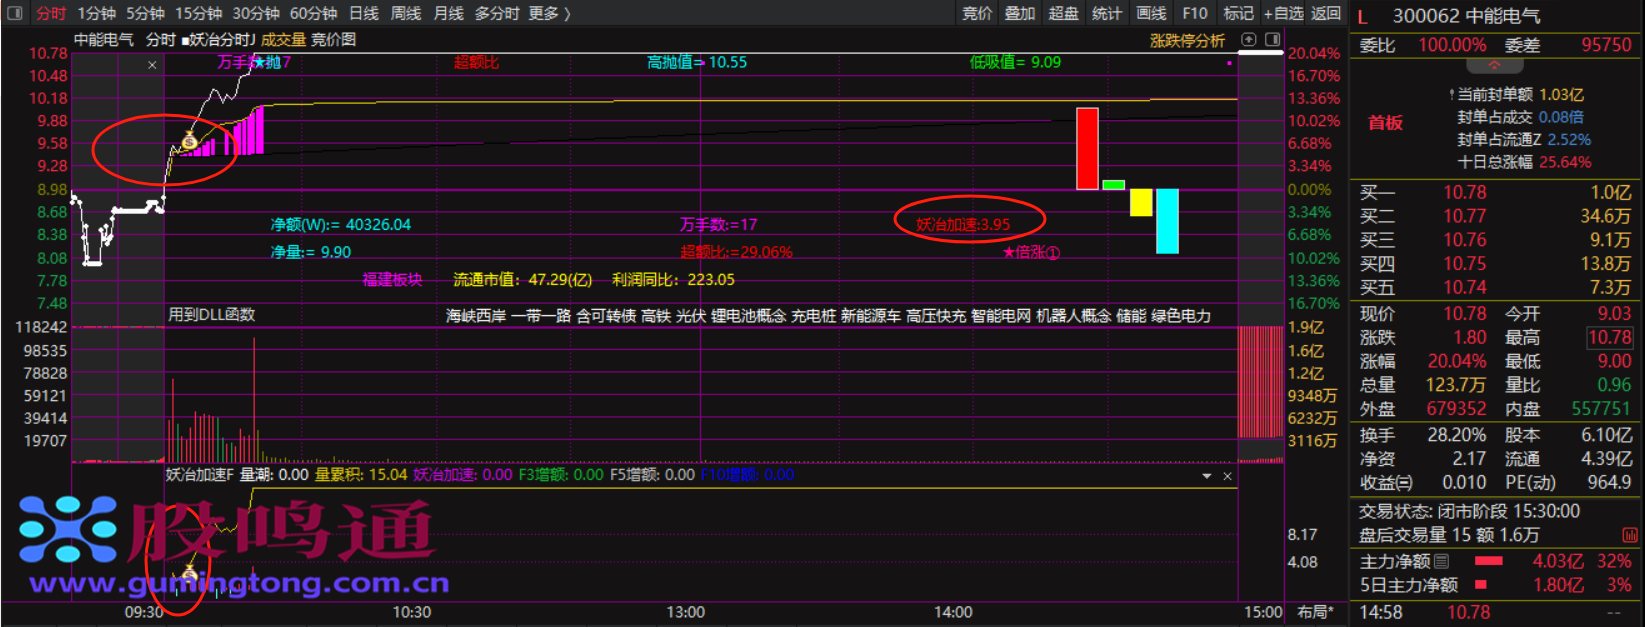Select the 画线 drawing tool
Screen dimensions: 1645x627
[x=1151, y=13]
